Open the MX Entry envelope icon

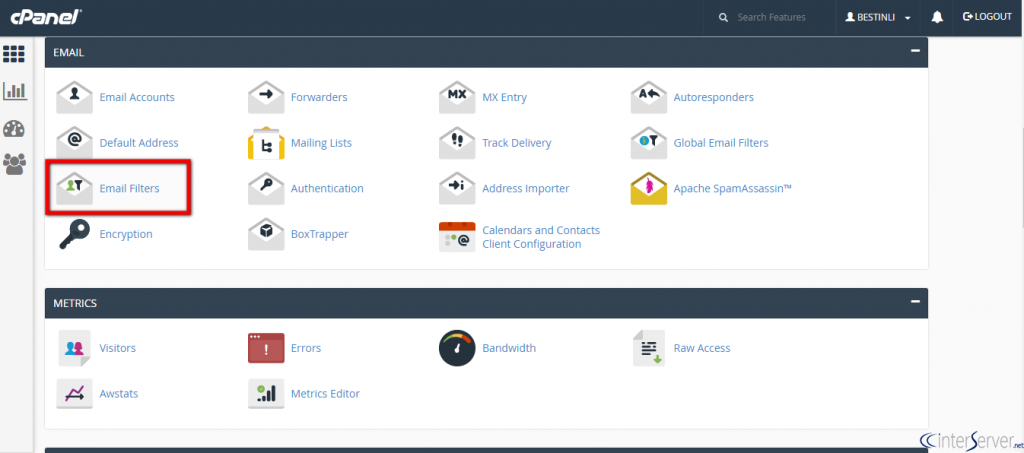click(457, 97)
